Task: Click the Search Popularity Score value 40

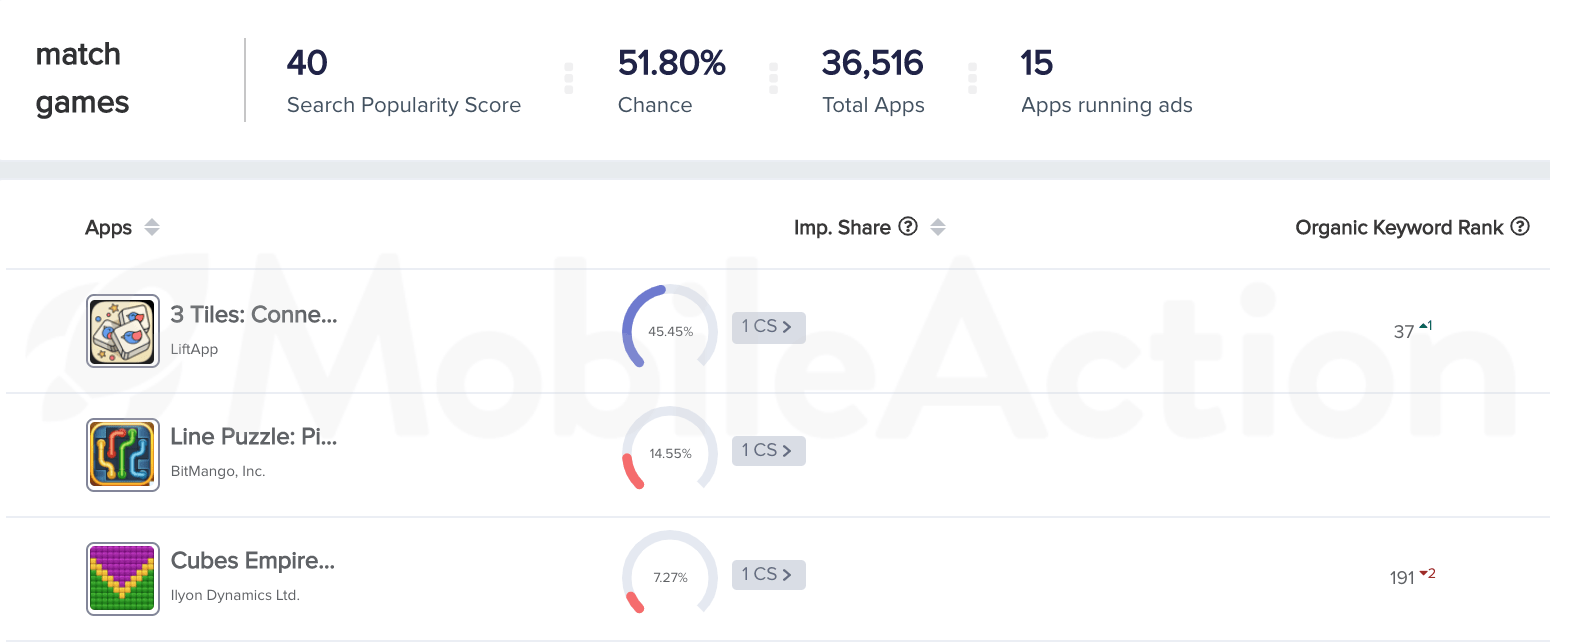Action: coord(307,63)
